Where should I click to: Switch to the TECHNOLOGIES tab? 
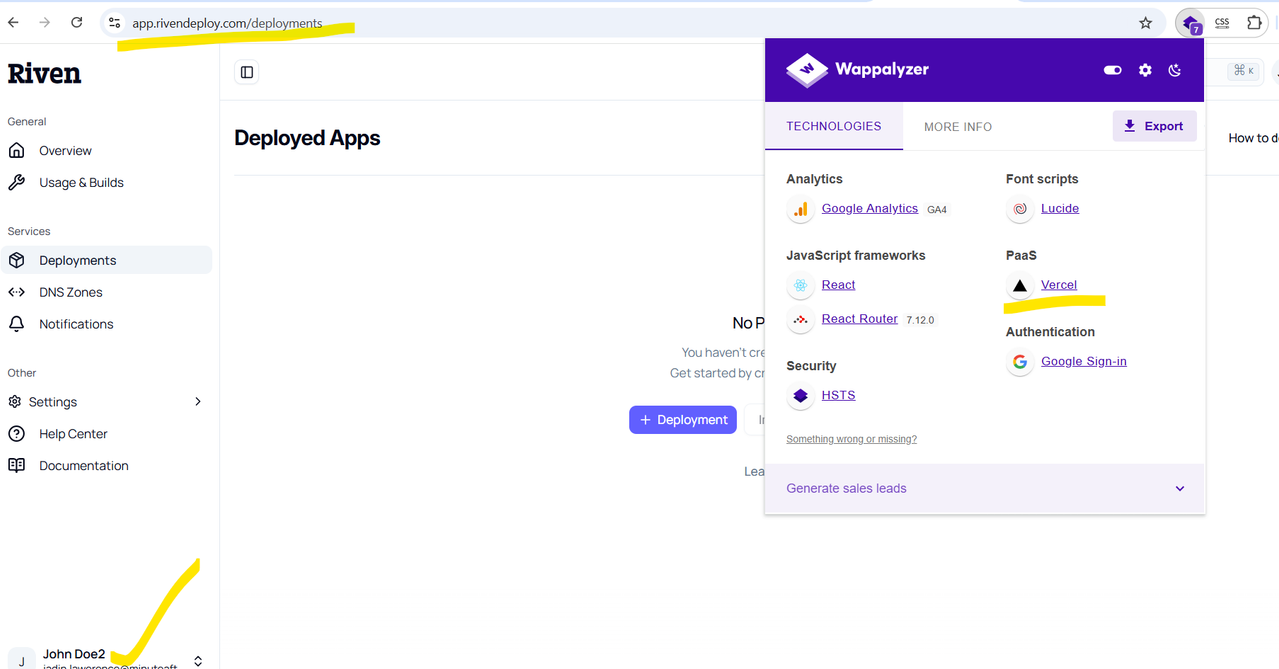[x=834, y=126]
